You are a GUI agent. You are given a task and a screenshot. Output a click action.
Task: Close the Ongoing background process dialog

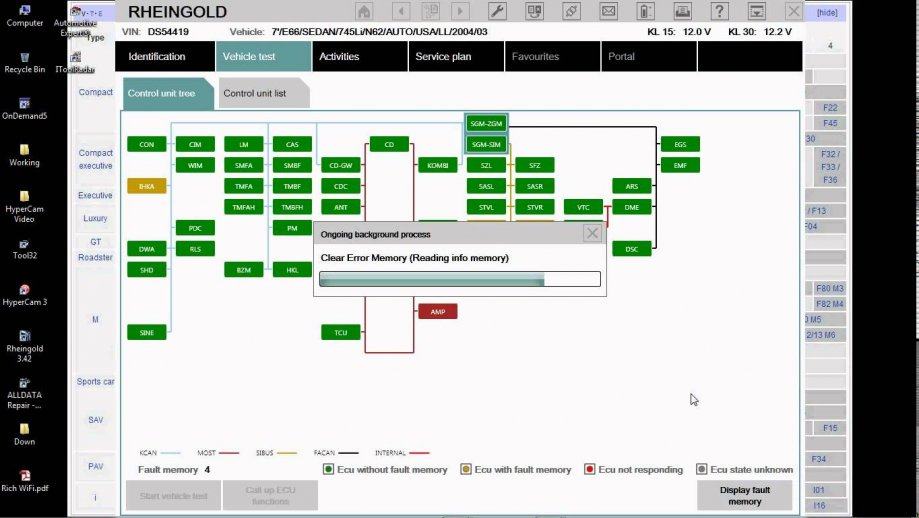[x=593, y=233]
